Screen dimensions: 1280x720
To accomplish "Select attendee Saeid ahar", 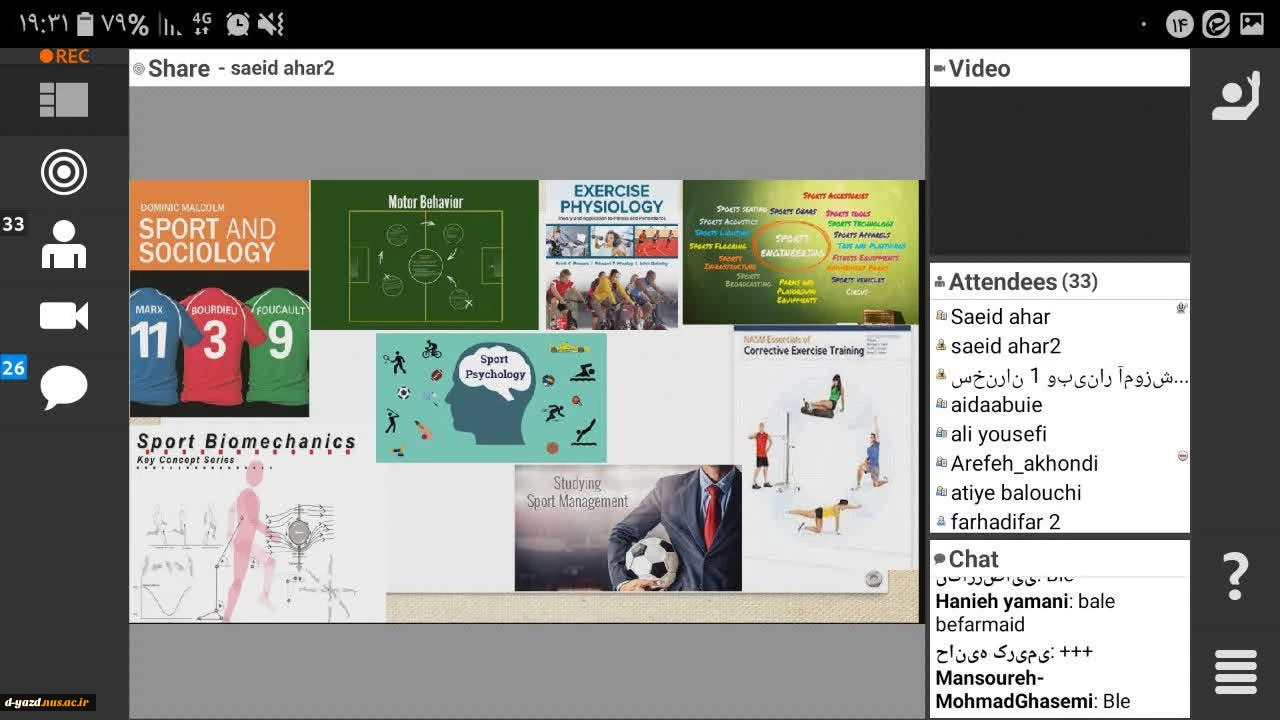I will 1000,317.
